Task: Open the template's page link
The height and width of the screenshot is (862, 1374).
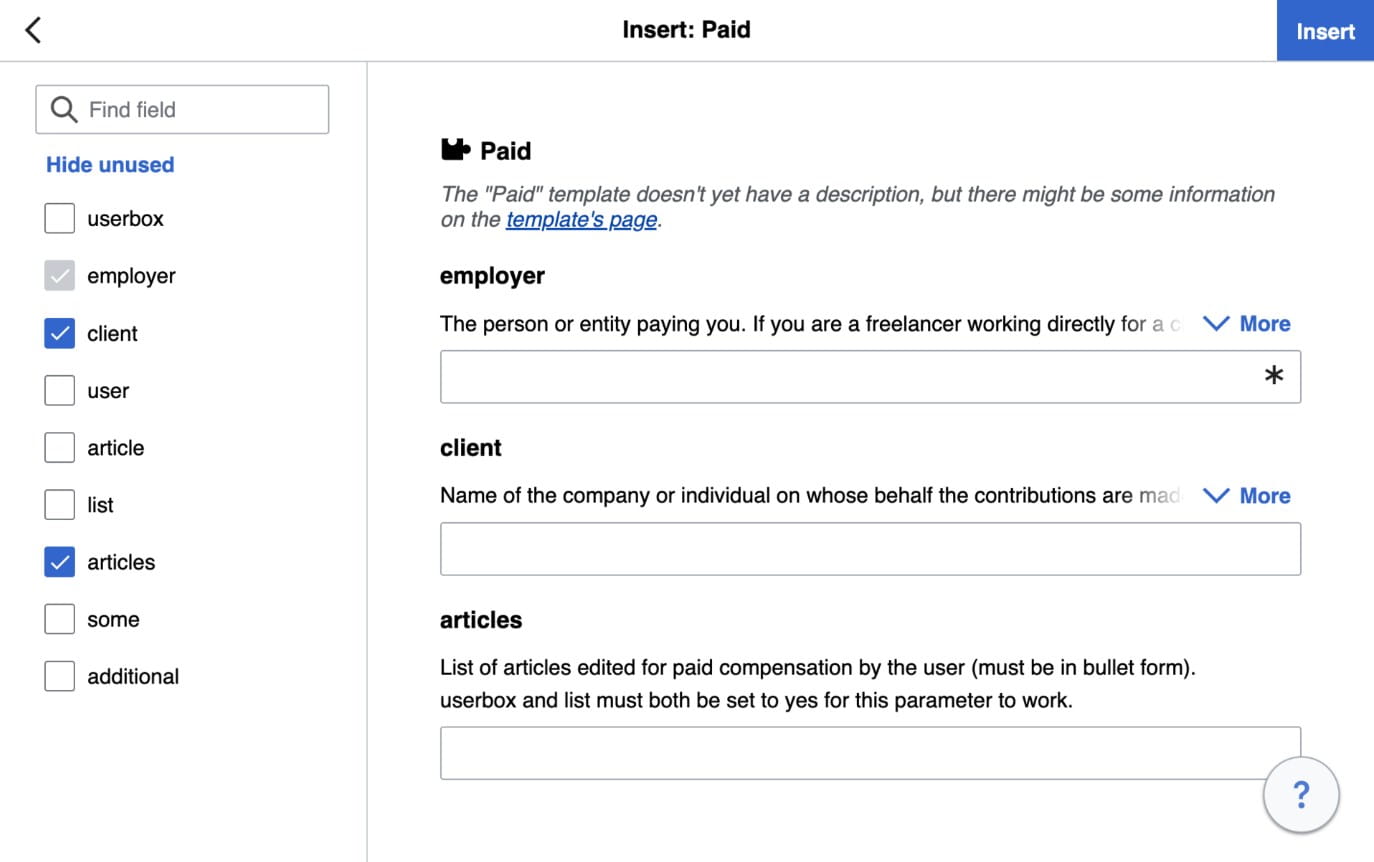Action: click(581, 220)
